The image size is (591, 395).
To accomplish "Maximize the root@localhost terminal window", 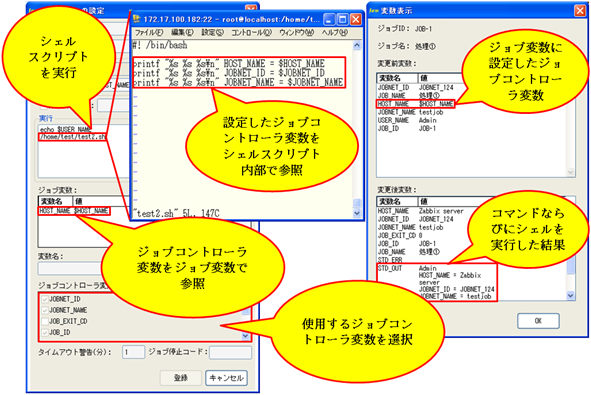I will tap(343, 19).
